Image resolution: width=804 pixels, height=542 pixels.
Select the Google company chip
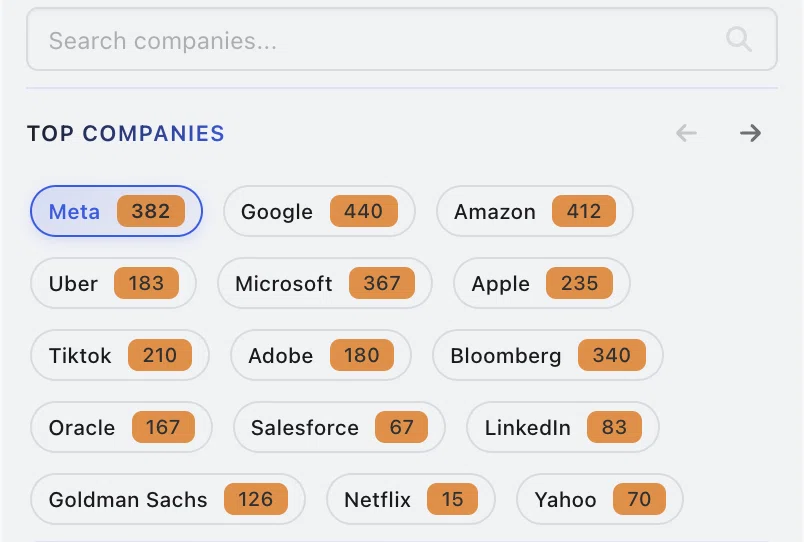(319, 211)
